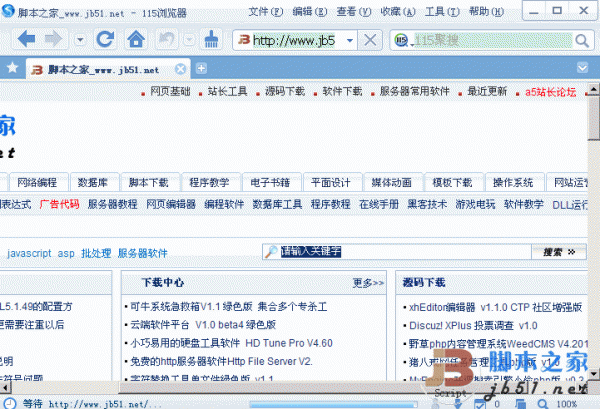Go forward with the forward arrow
600x409 pixels.
pyautogui.click(x=53, y=39)
